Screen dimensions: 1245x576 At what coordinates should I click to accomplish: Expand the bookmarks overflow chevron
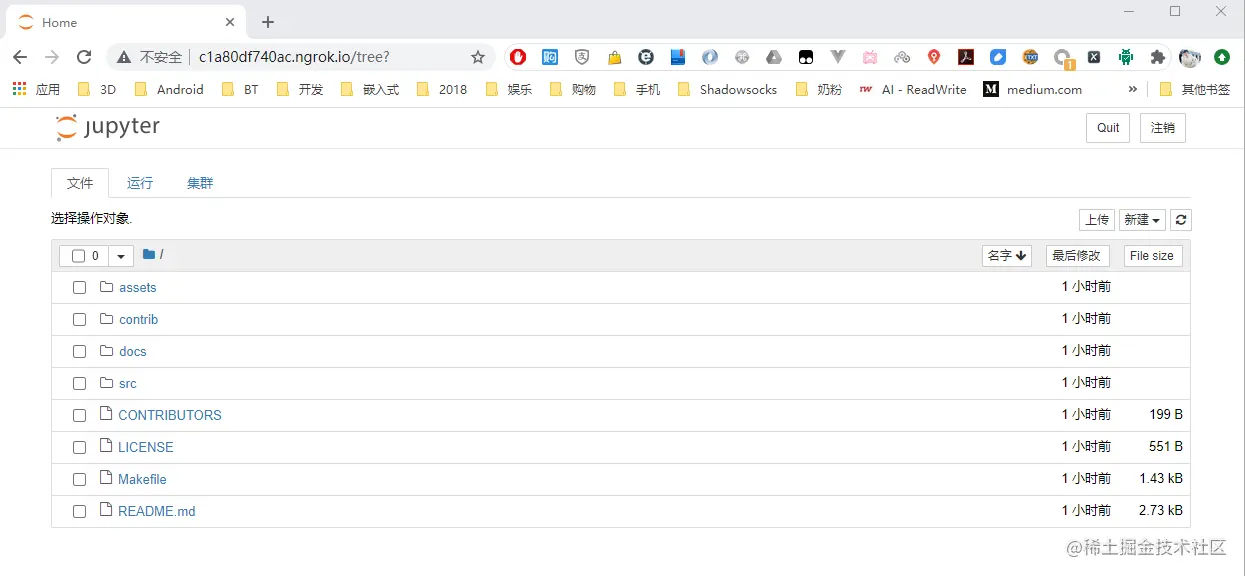click(1132, 89)
